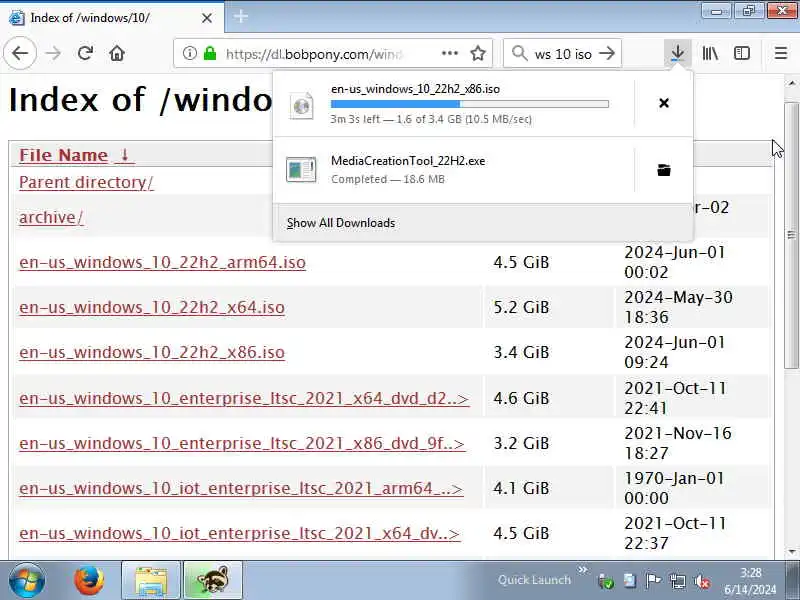Select the Index of /windows/10/ tab

111,17
